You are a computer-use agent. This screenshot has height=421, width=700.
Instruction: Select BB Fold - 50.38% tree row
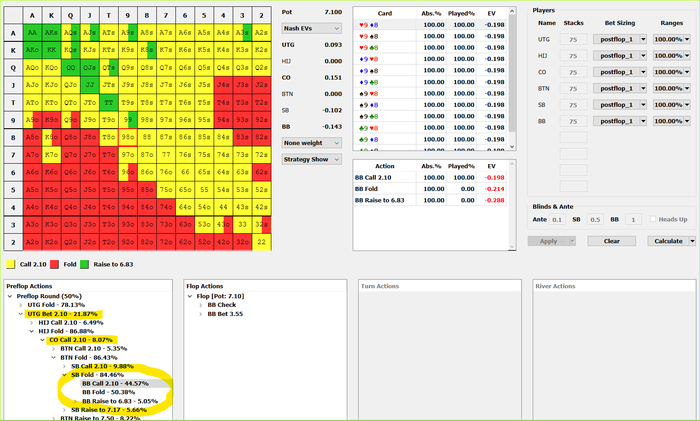pos(108,392)
